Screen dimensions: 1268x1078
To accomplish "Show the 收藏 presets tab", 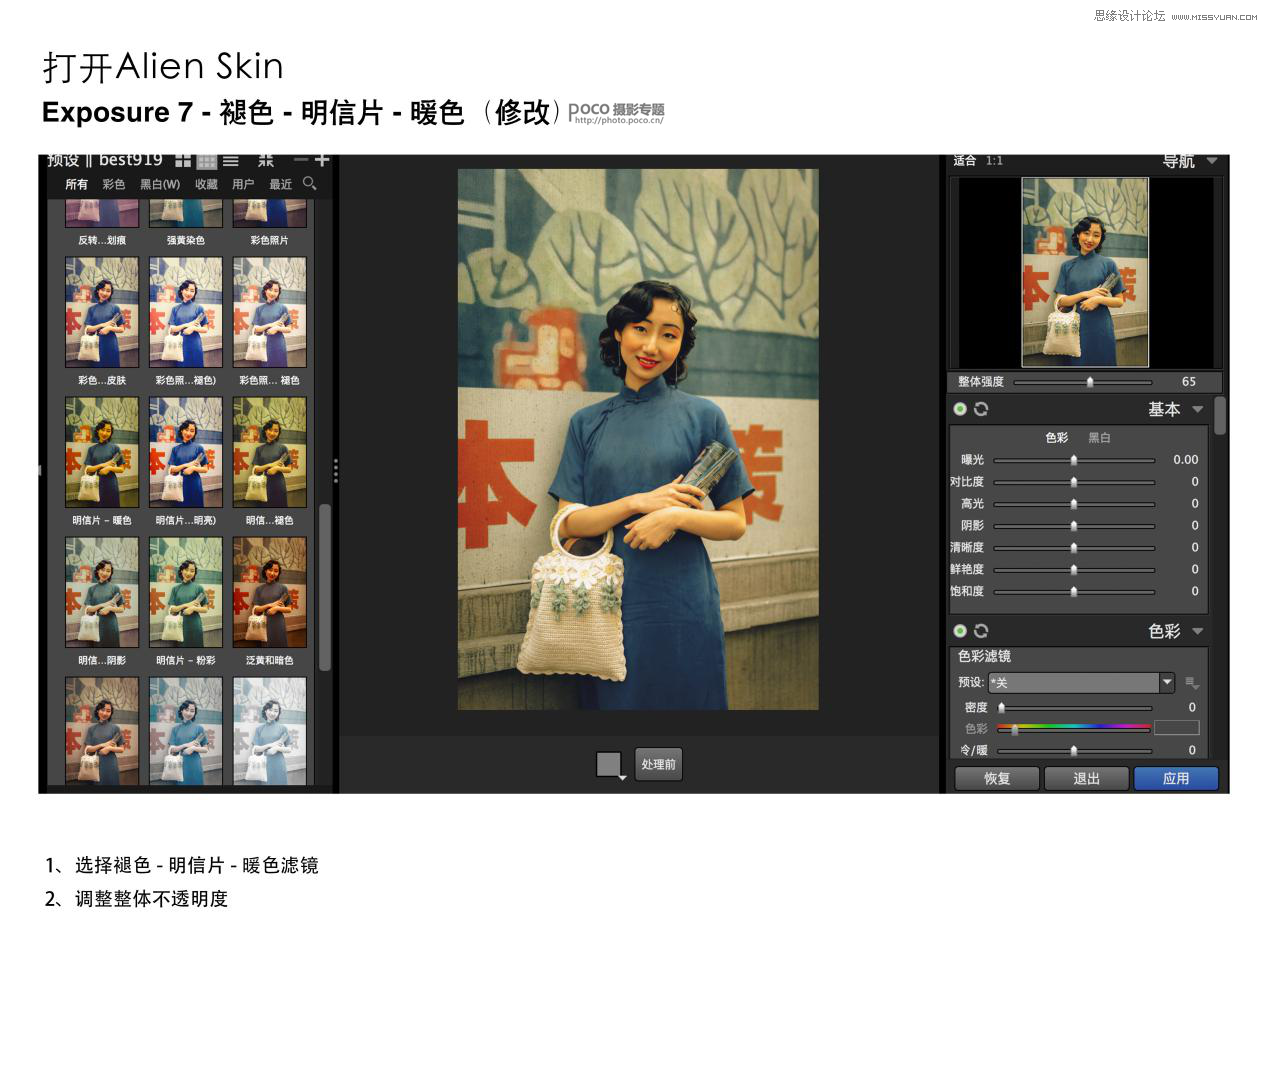I will pyautogui.click(x=206, y=184).
